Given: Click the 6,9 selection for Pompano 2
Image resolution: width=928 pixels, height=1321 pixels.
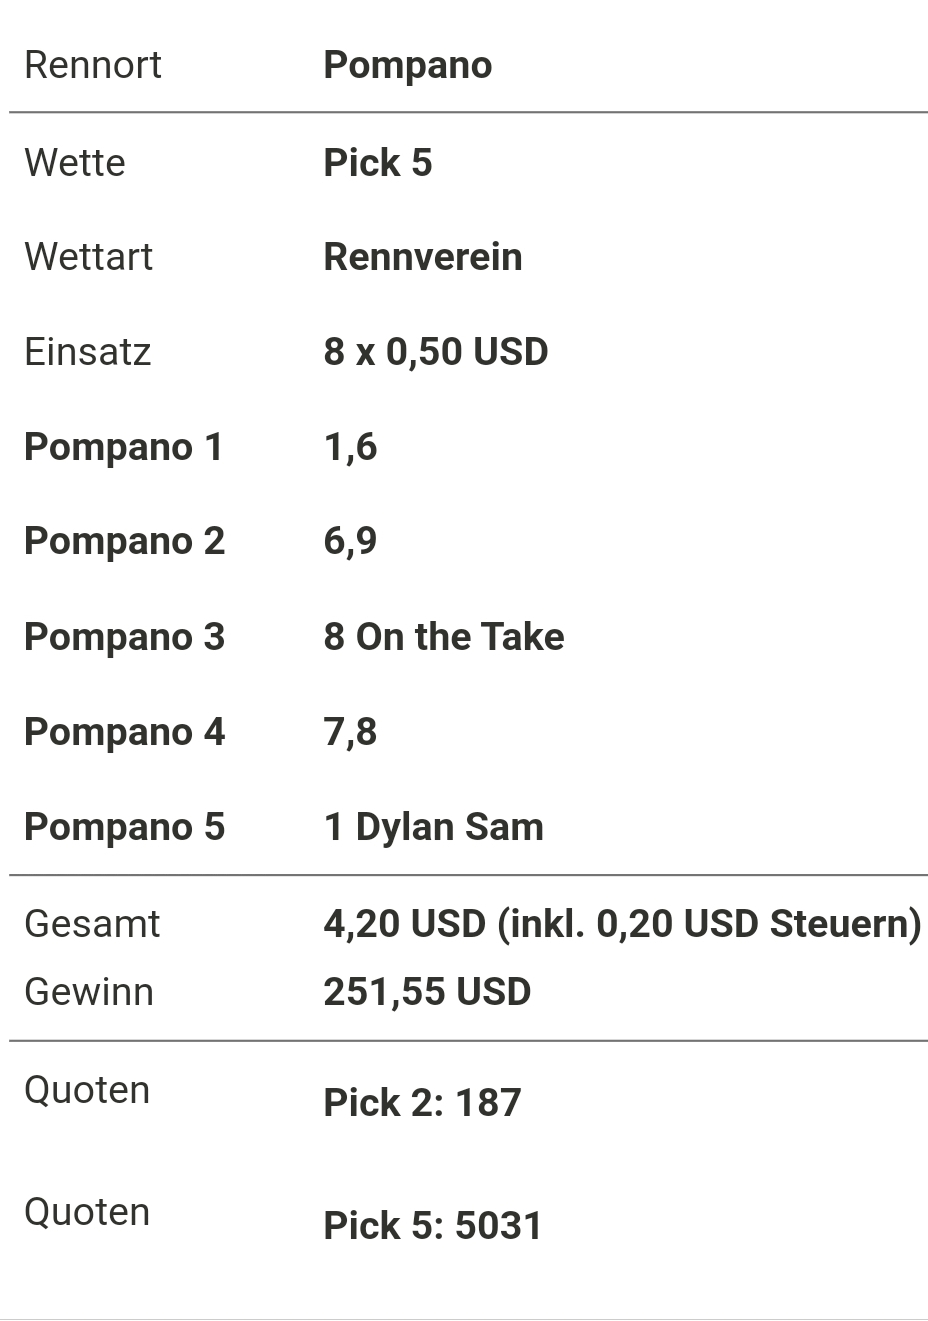Looking at the screenshot, I should point(350,541).
